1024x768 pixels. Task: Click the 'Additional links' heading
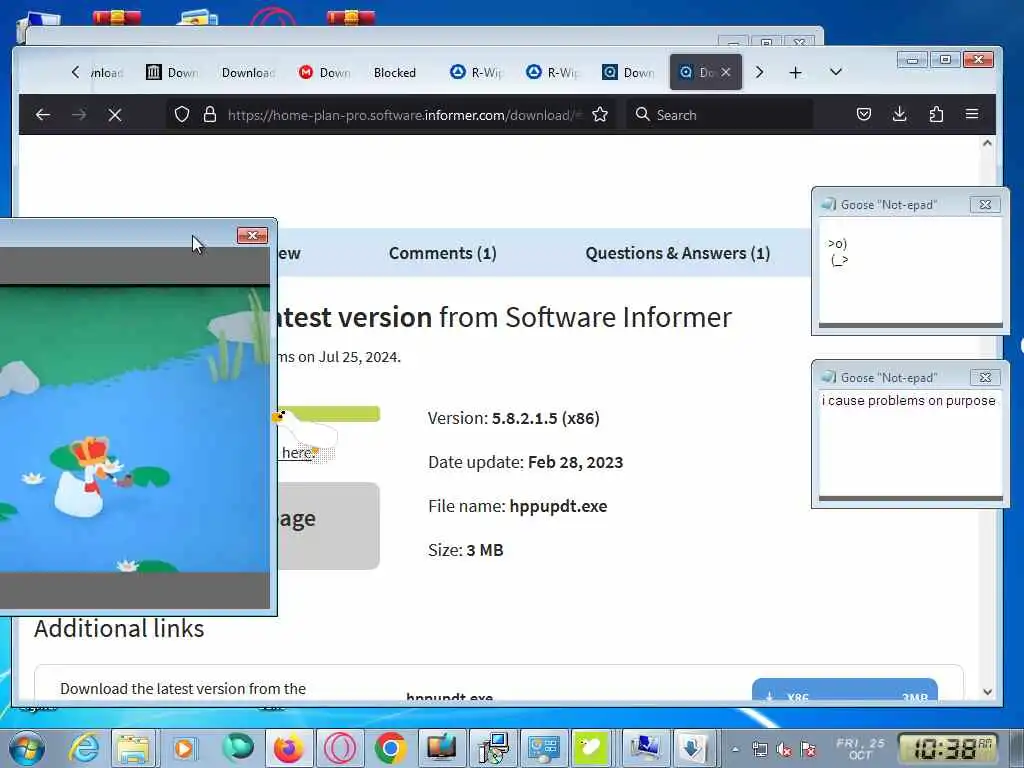[119, 628]
